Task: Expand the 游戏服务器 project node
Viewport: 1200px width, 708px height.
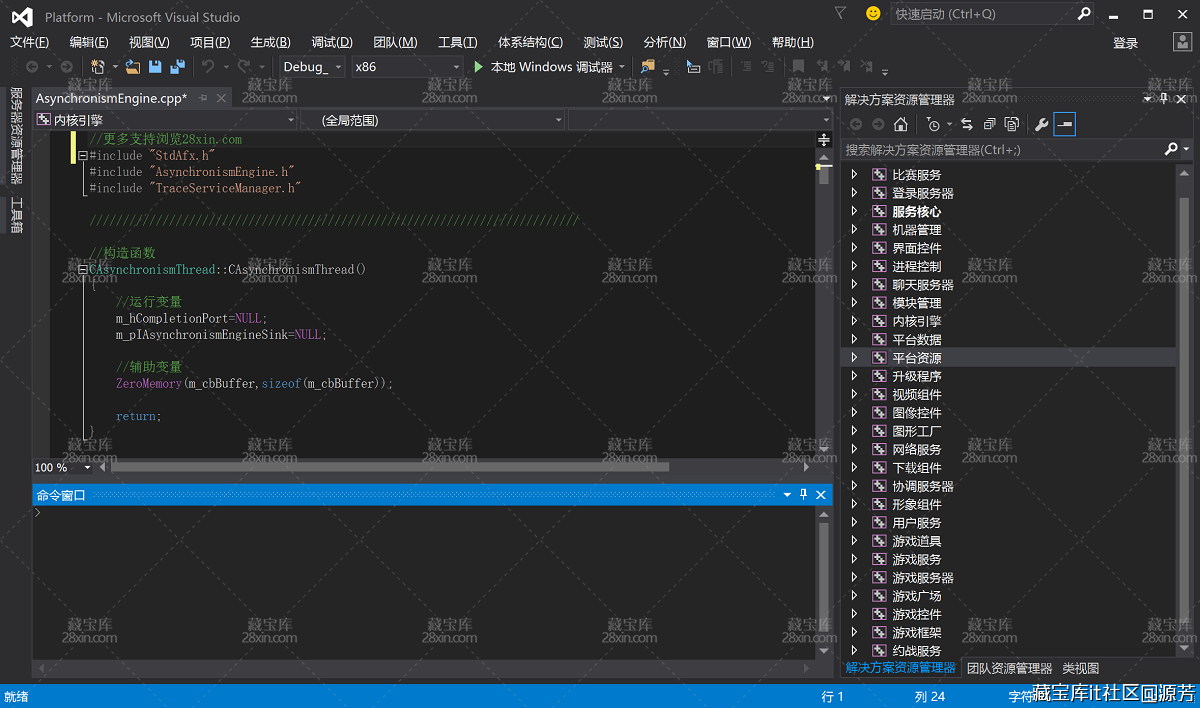Action: (854, 578)
